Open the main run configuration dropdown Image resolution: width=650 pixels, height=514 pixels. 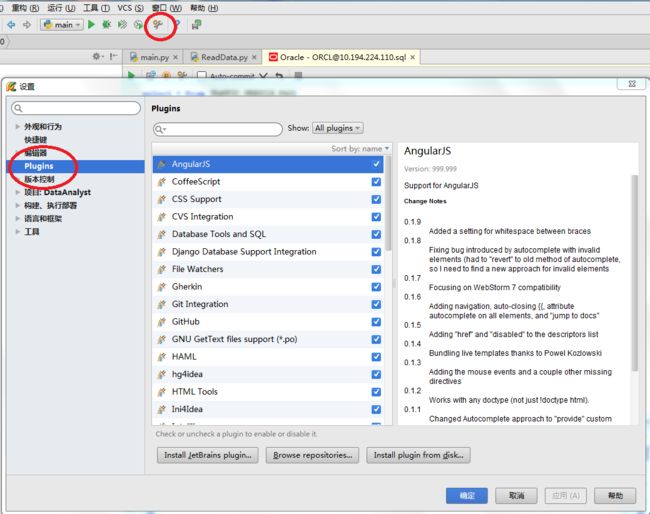[62, 25]
